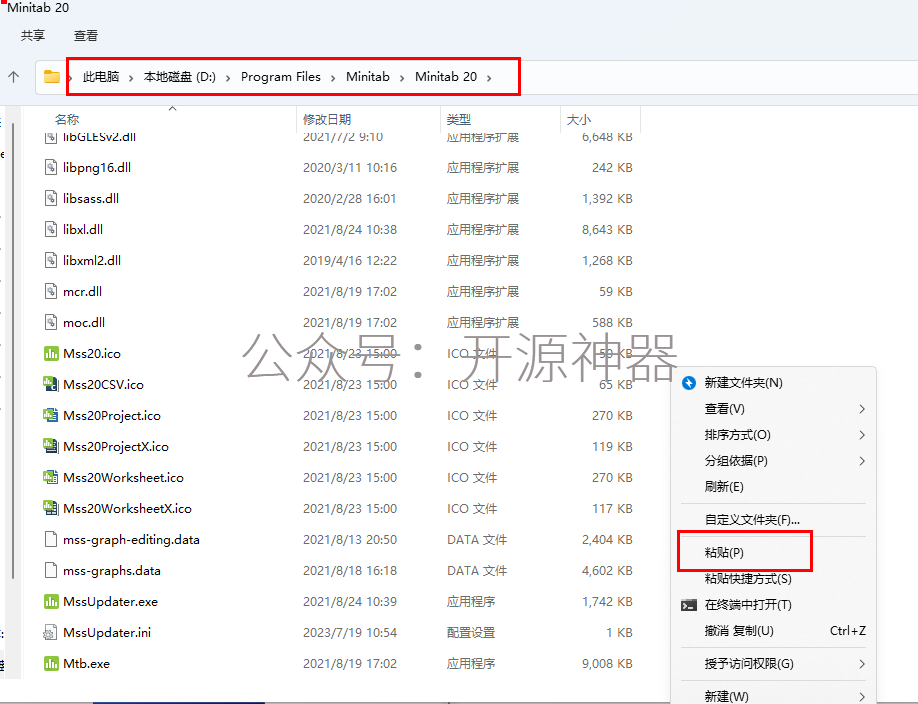918x704 pixels.
Task: Select the Mss20ProjectX.ico file icon
Action: click(51, 447)
